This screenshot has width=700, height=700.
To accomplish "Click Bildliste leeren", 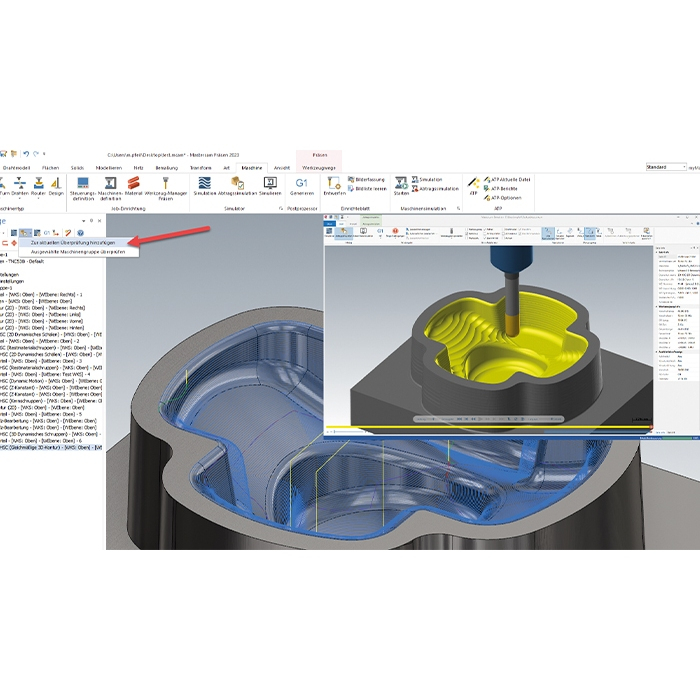I will (x=367, y=189).
